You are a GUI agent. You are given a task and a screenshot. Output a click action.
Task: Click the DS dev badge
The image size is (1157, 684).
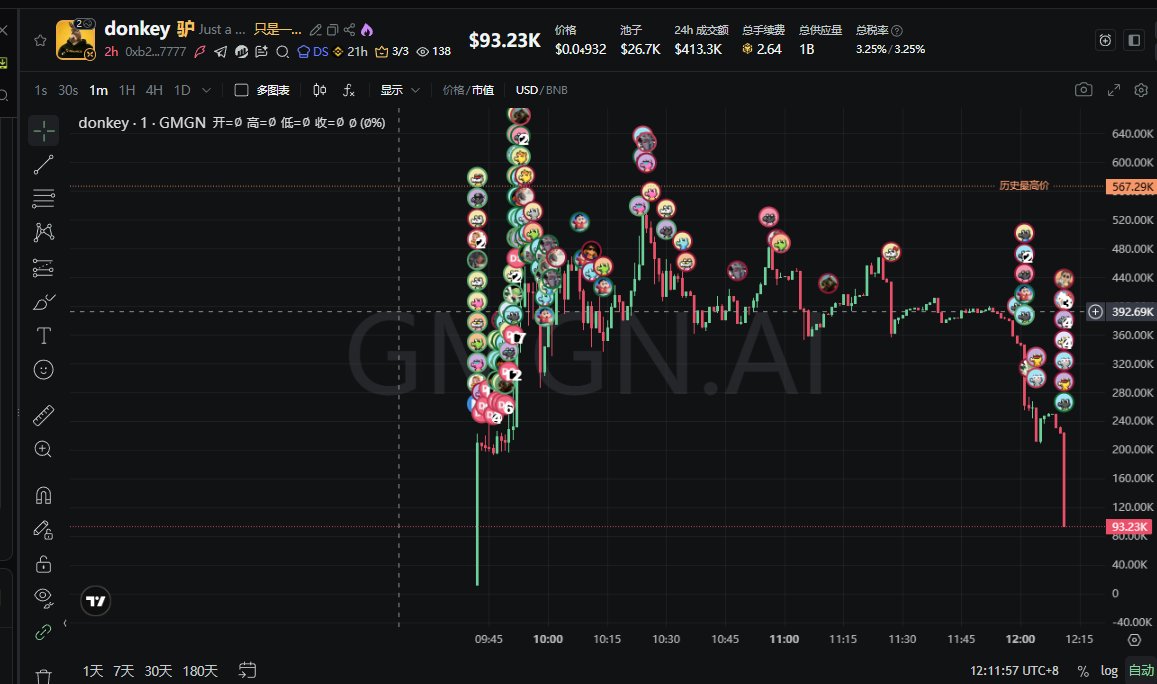313,52
